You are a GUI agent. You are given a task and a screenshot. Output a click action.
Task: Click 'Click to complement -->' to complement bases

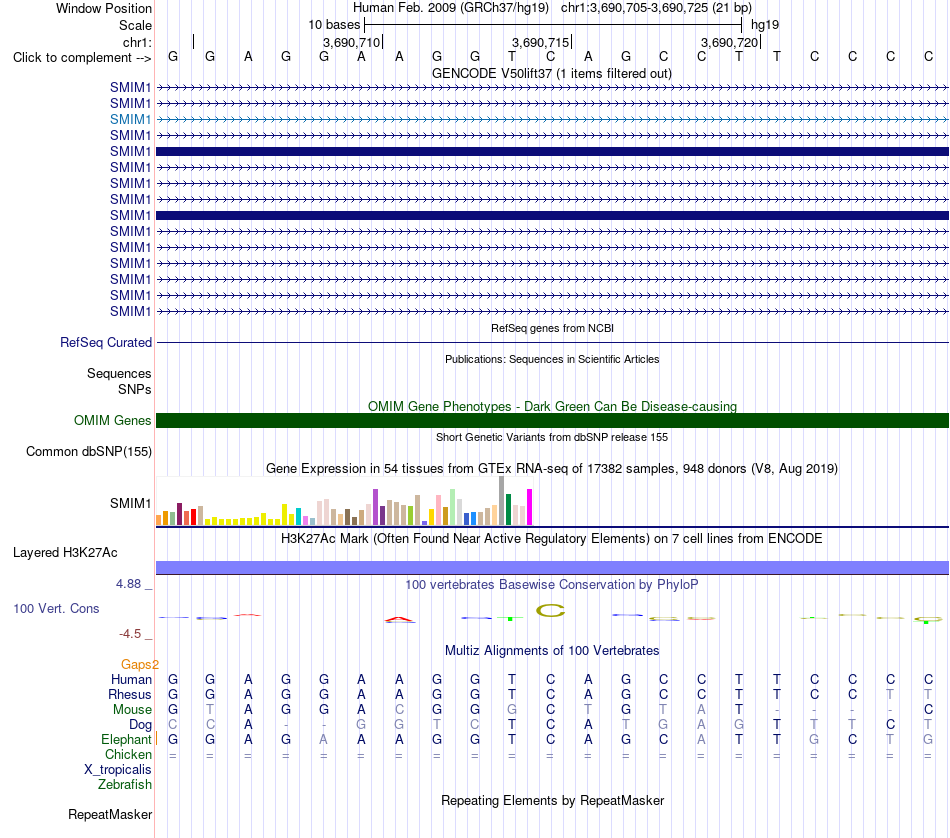[82, 58]
